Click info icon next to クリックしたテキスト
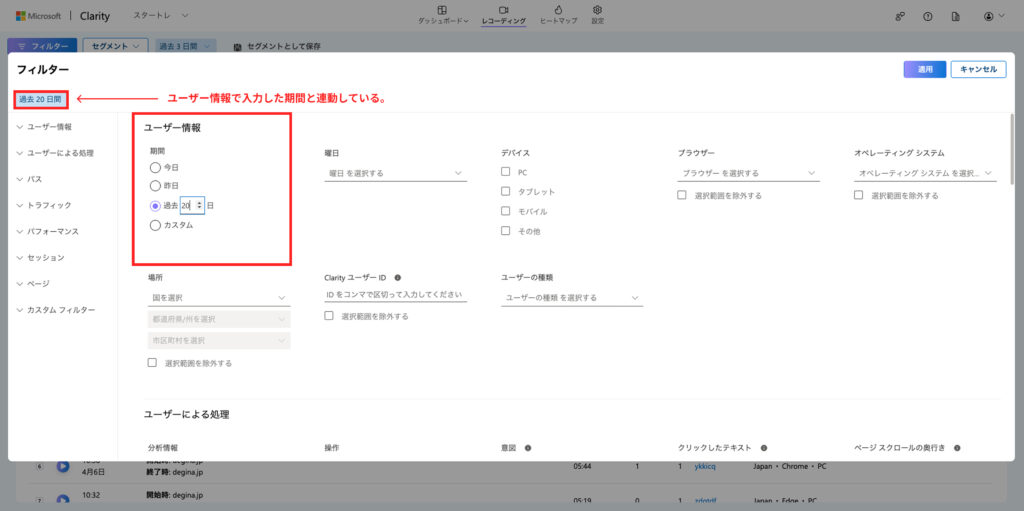 763,448
